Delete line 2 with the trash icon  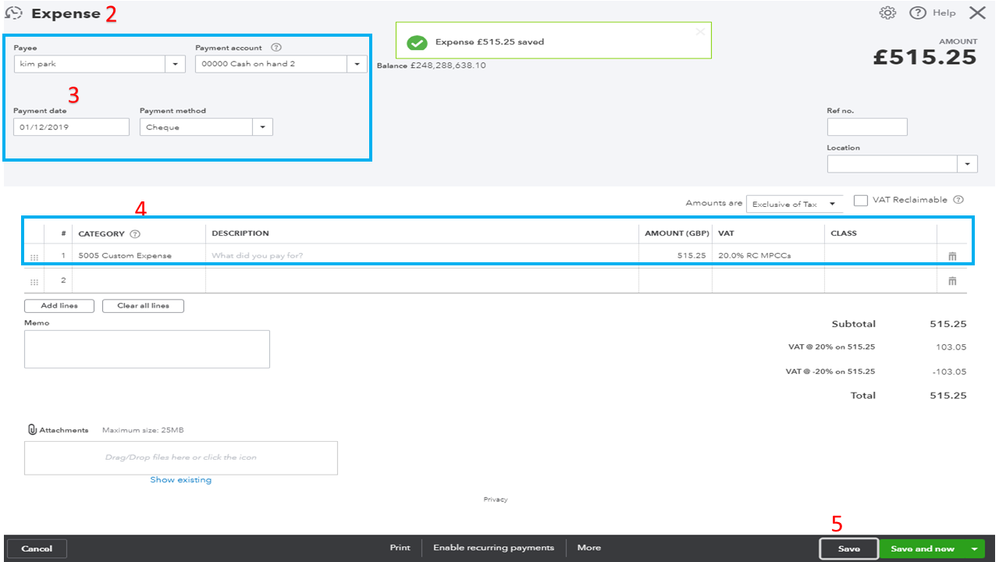click(x=952, y=281)
